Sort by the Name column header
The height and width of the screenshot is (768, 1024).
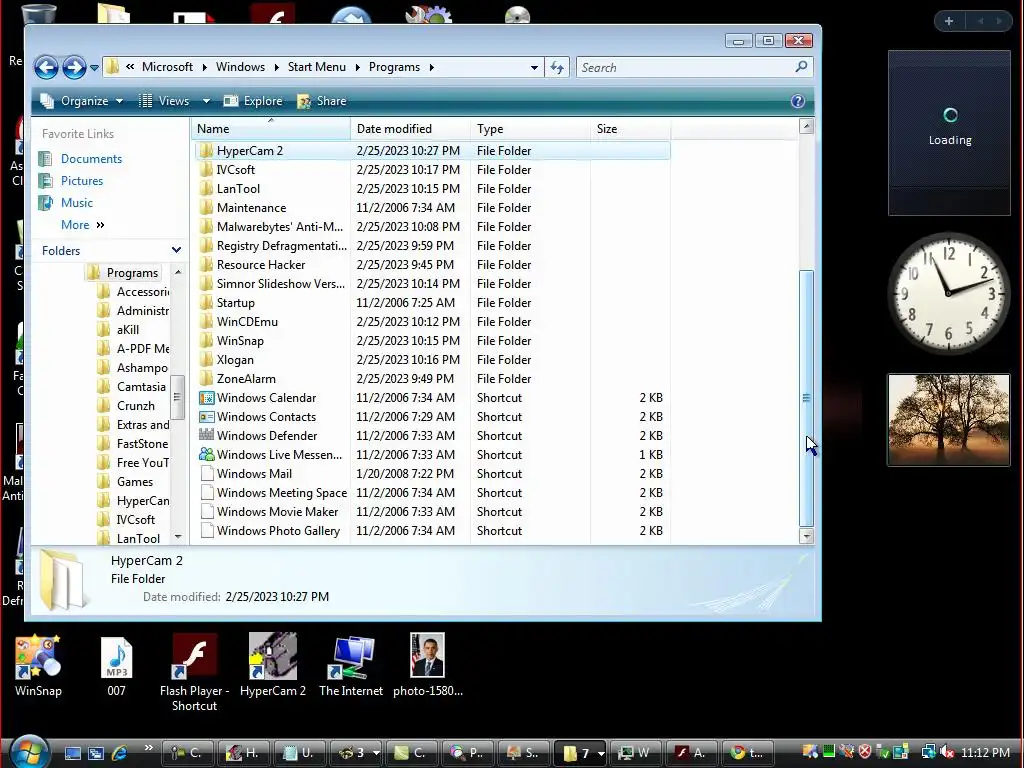coord(271,129)
